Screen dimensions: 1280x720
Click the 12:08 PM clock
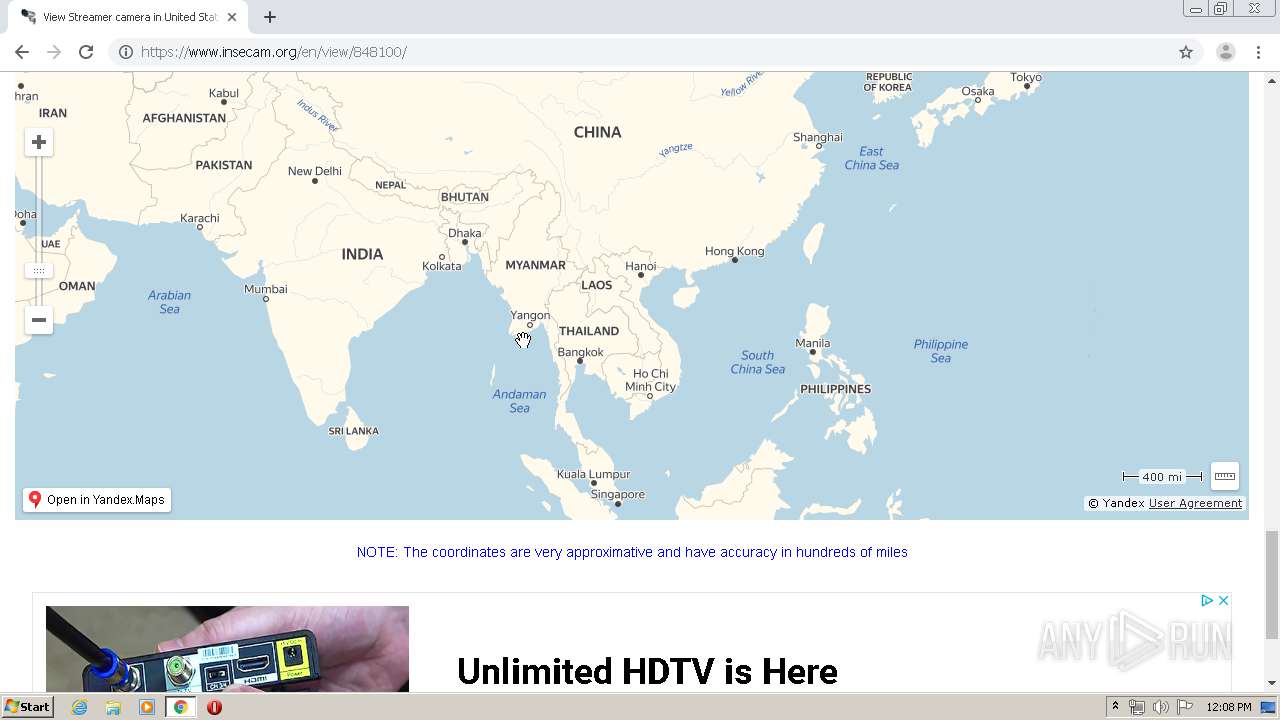1229,707
